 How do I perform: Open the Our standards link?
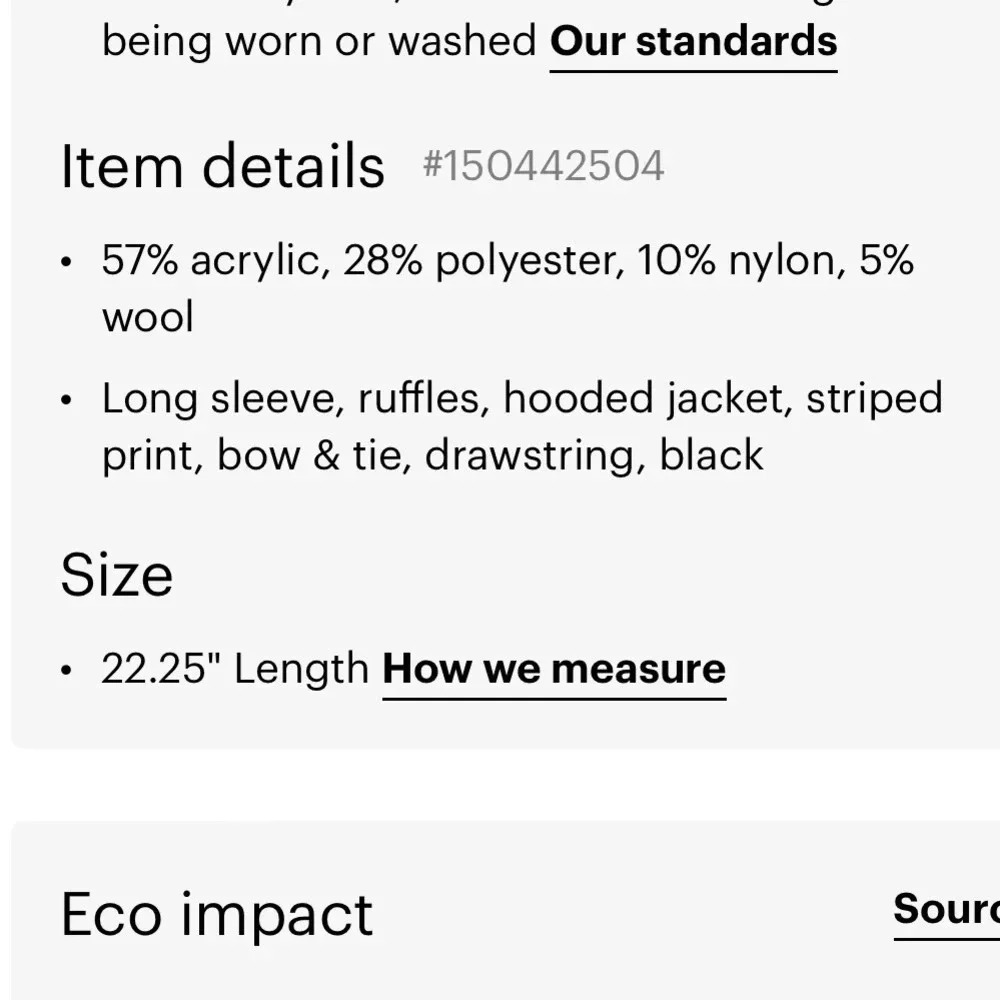click(x=693, y=43)
